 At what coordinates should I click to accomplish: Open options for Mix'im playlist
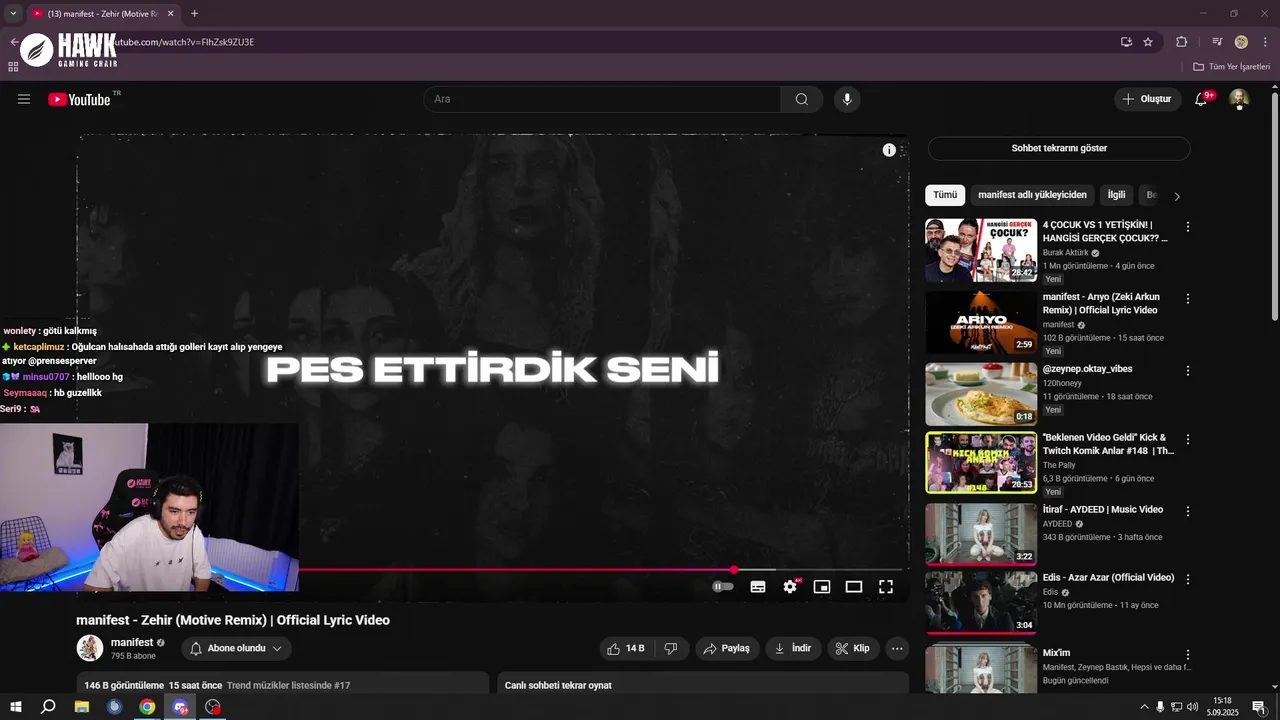(x=1188, y=654)
